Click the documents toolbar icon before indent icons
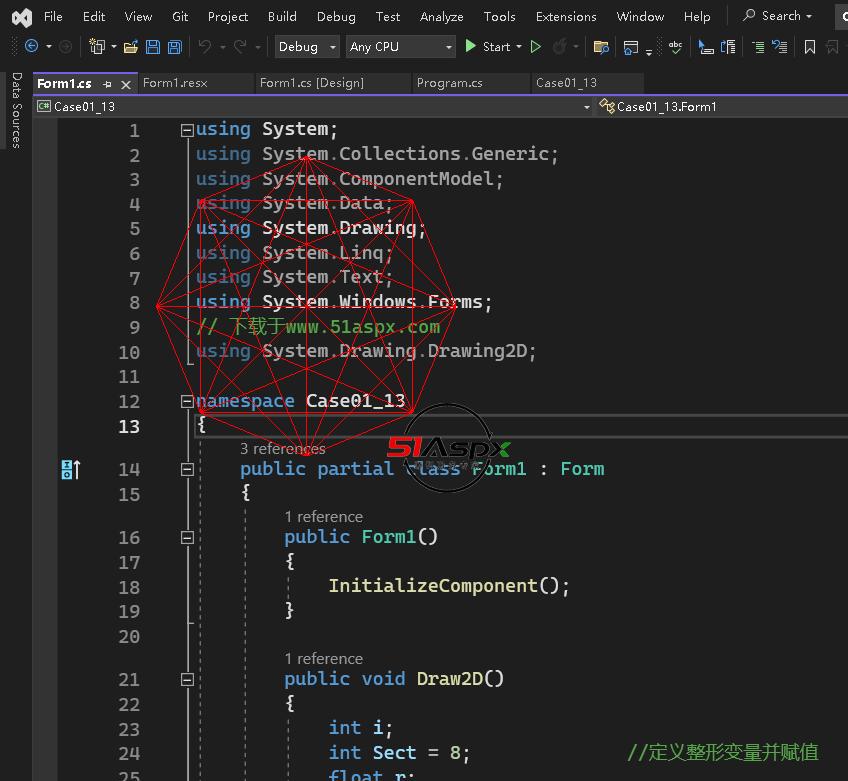Viewport: 848px width, 781px height. (x=728, y=47)
